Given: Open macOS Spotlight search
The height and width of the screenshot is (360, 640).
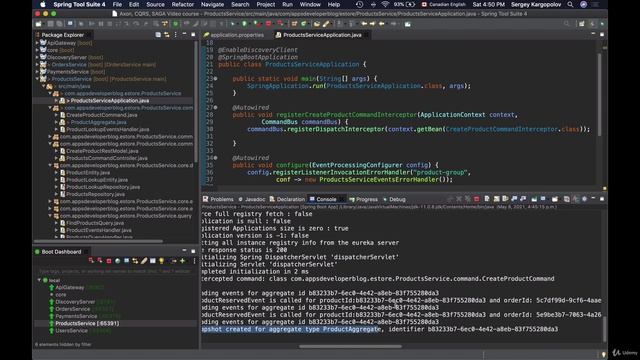Looking at the screenshot, I should 570,4.
